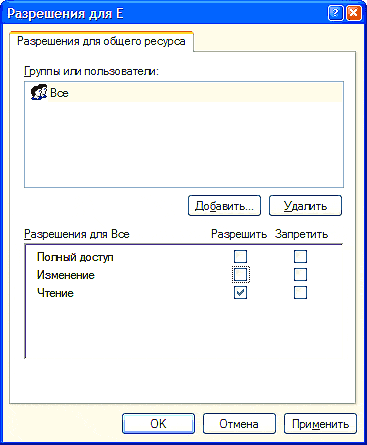Tick Разрешить checkbox for Изменение
This screenshot has height=445, width=367.
(240, 275)
